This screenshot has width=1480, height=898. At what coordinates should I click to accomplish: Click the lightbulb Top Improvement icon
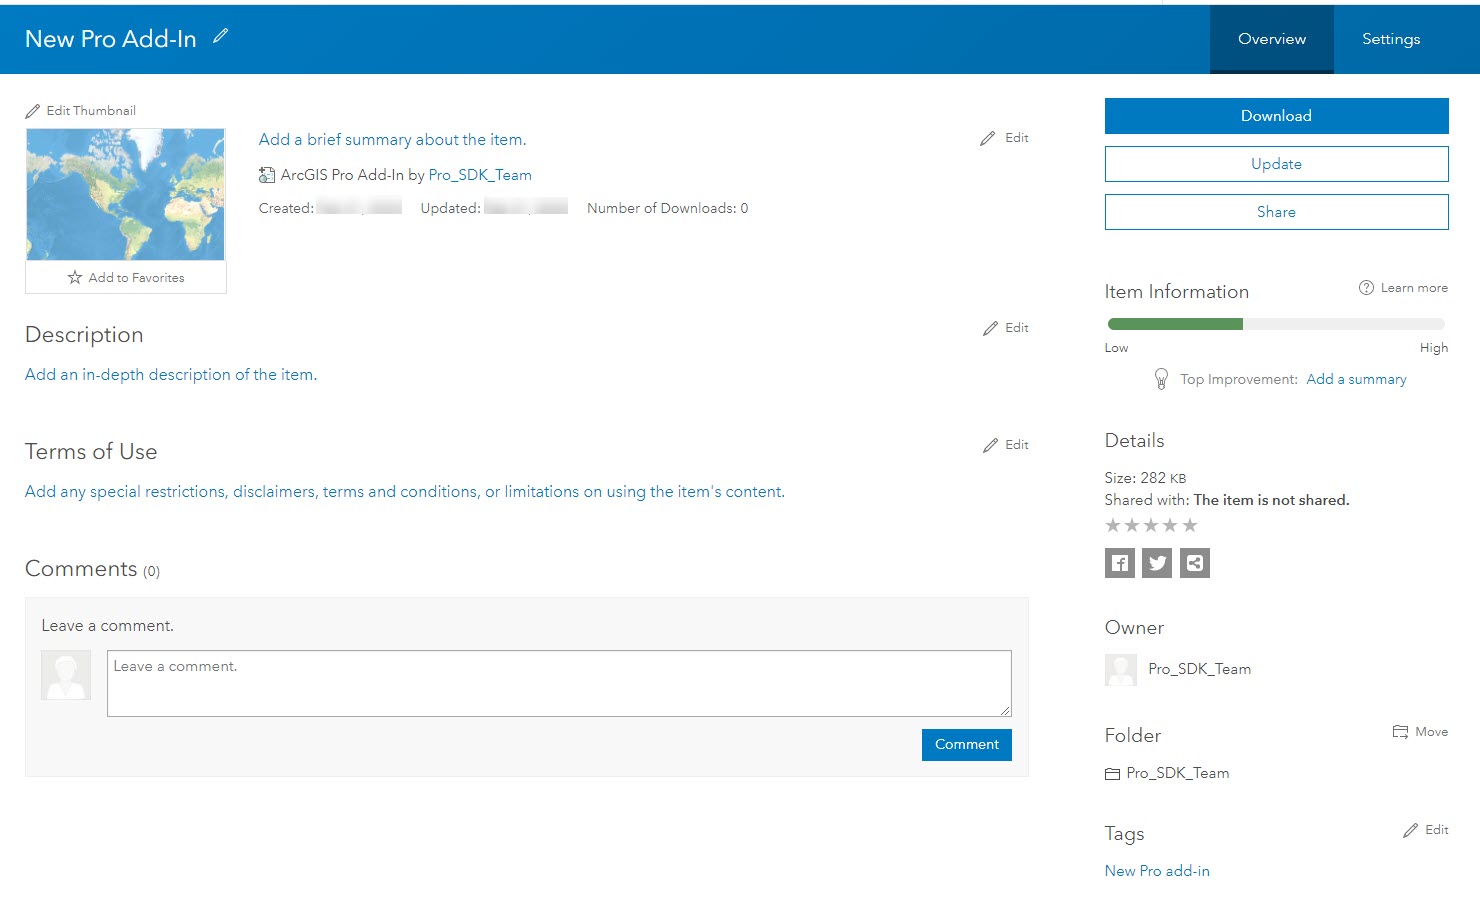(1161, 379)
